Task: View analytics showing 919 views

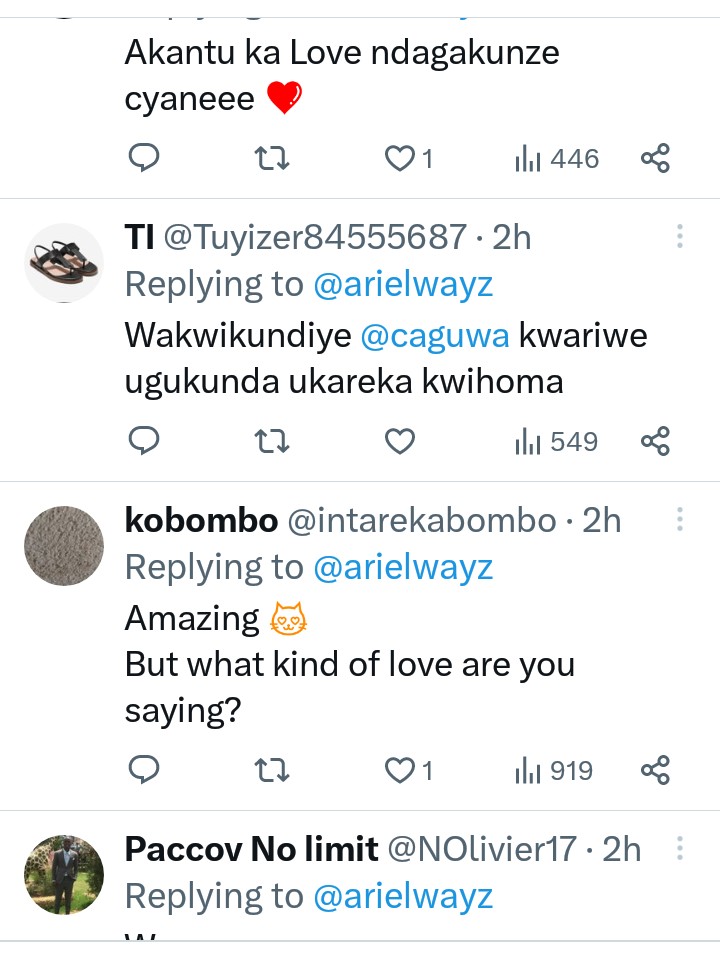Action: 554,770
